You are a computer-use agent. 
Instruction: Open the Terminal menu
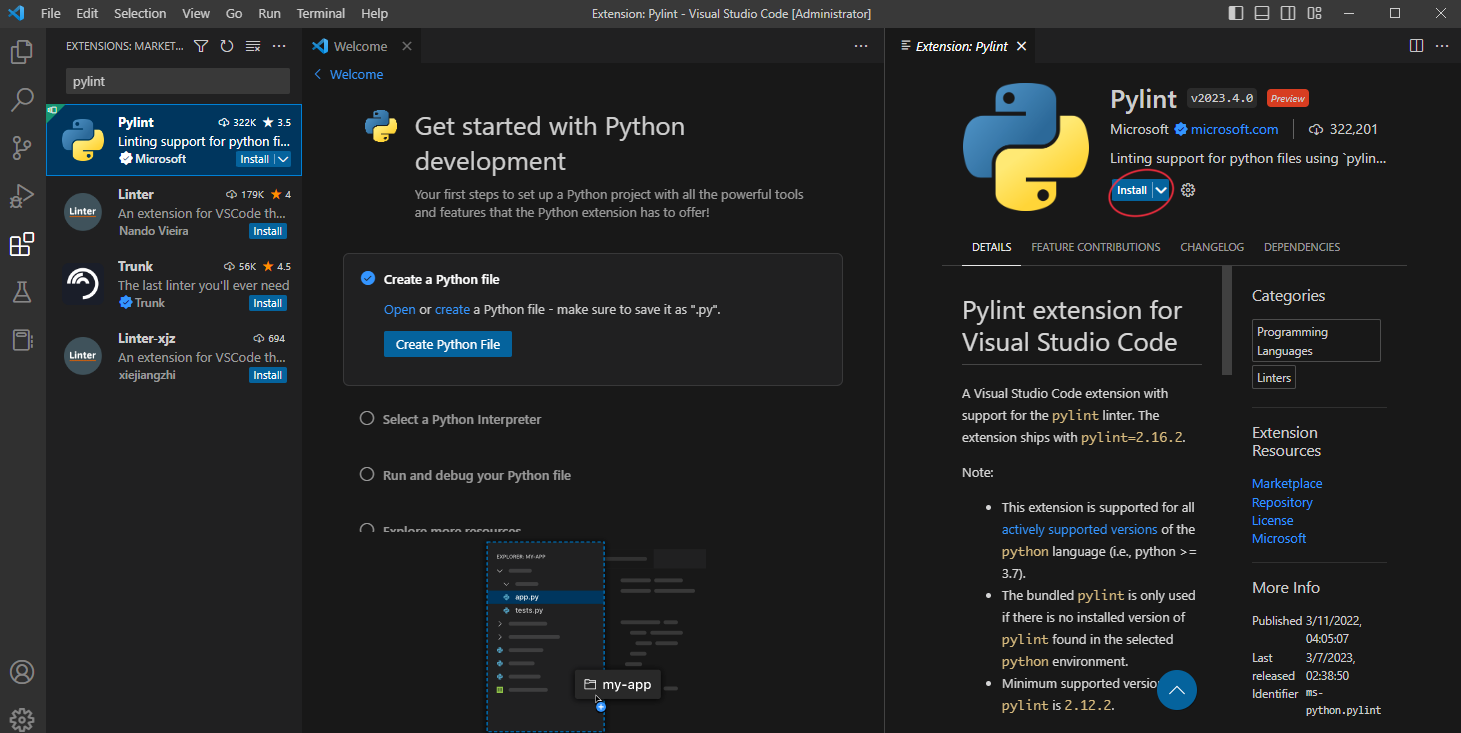[321, 13]
